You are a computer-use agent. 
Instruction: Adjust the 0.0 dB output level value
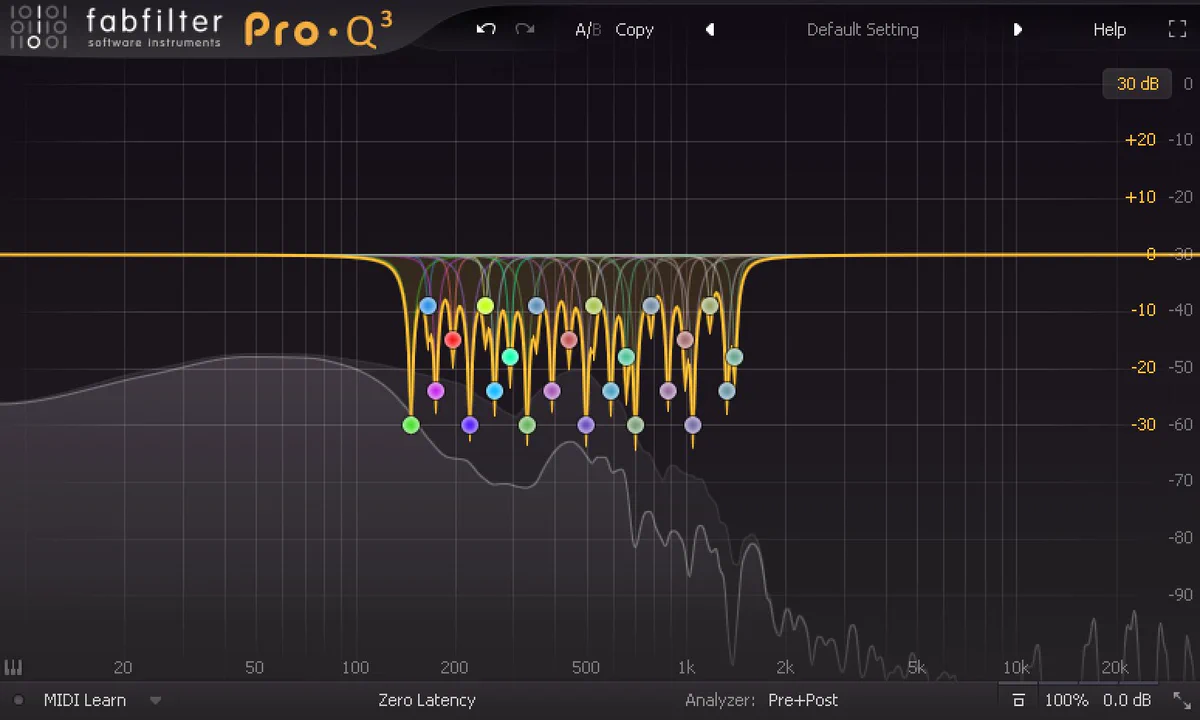point(1127,700)
